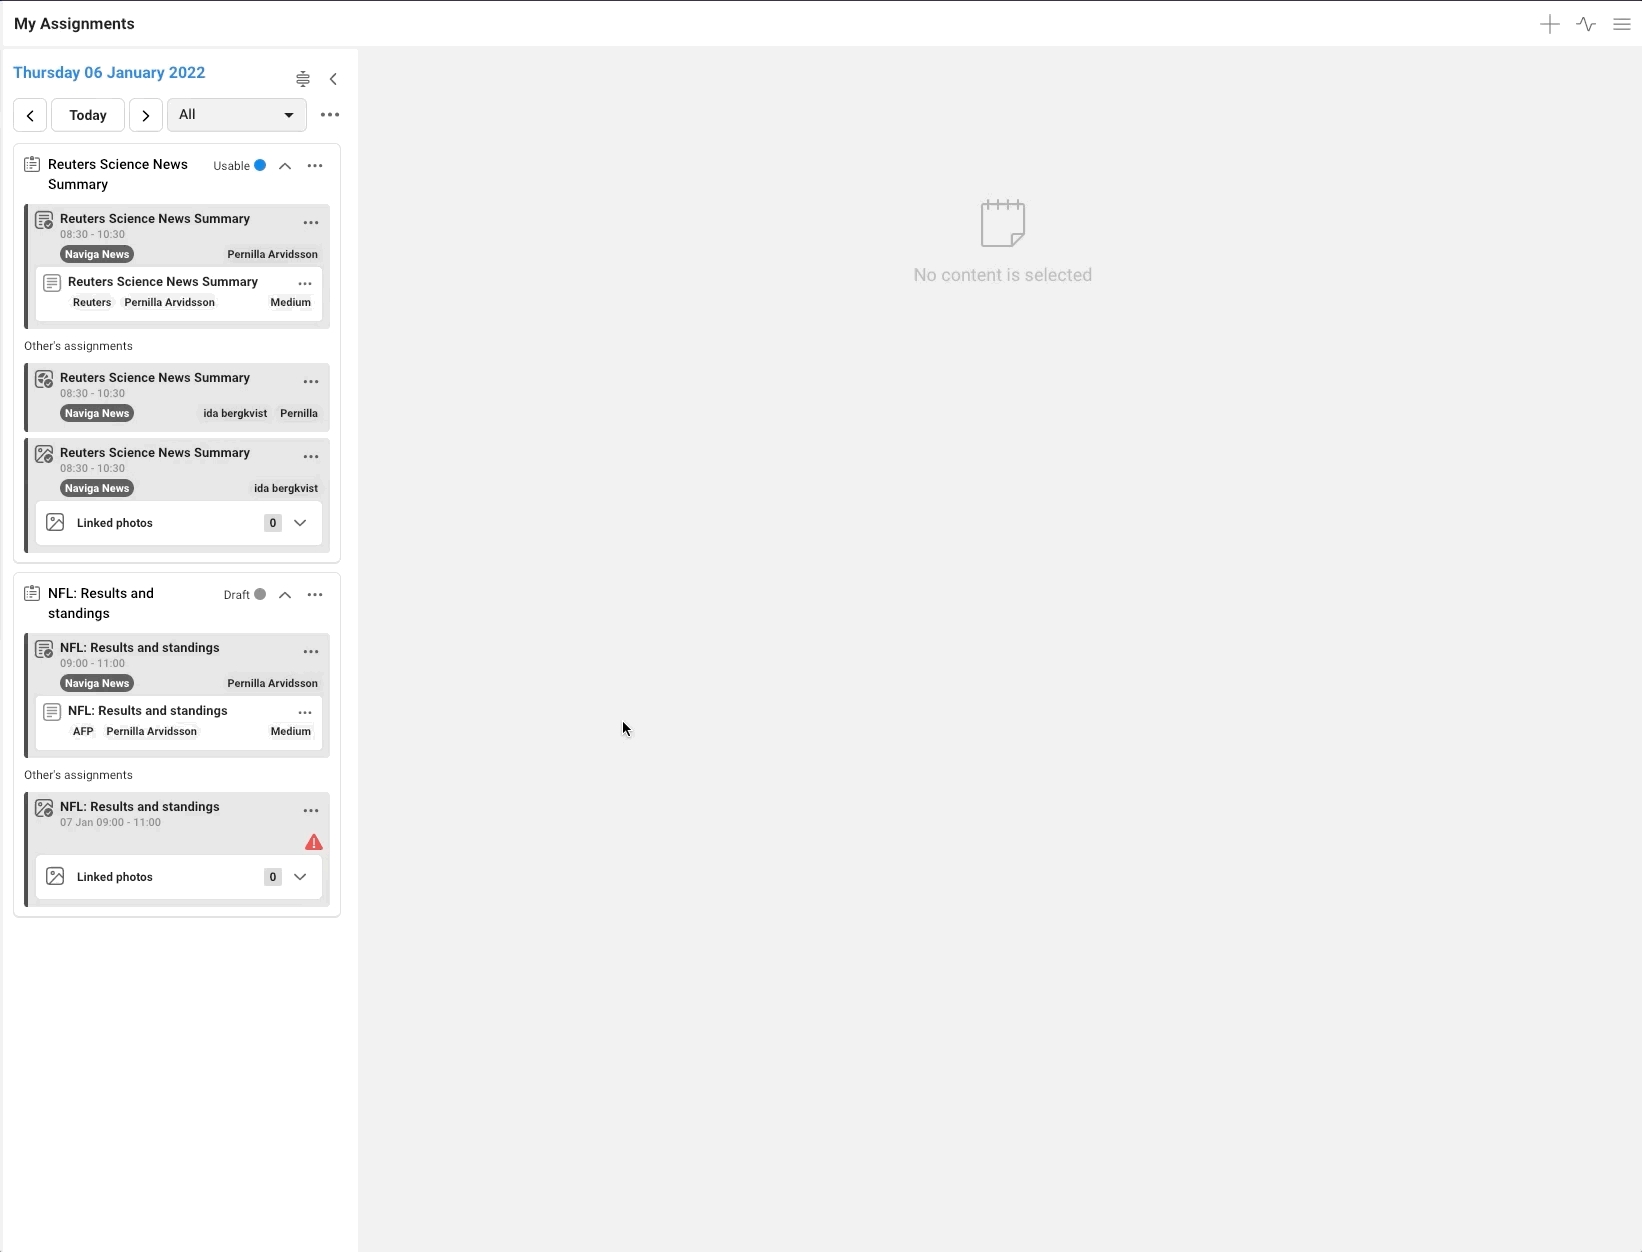
Task: Open options menu beside the All filter
Action: coord(330,115)
